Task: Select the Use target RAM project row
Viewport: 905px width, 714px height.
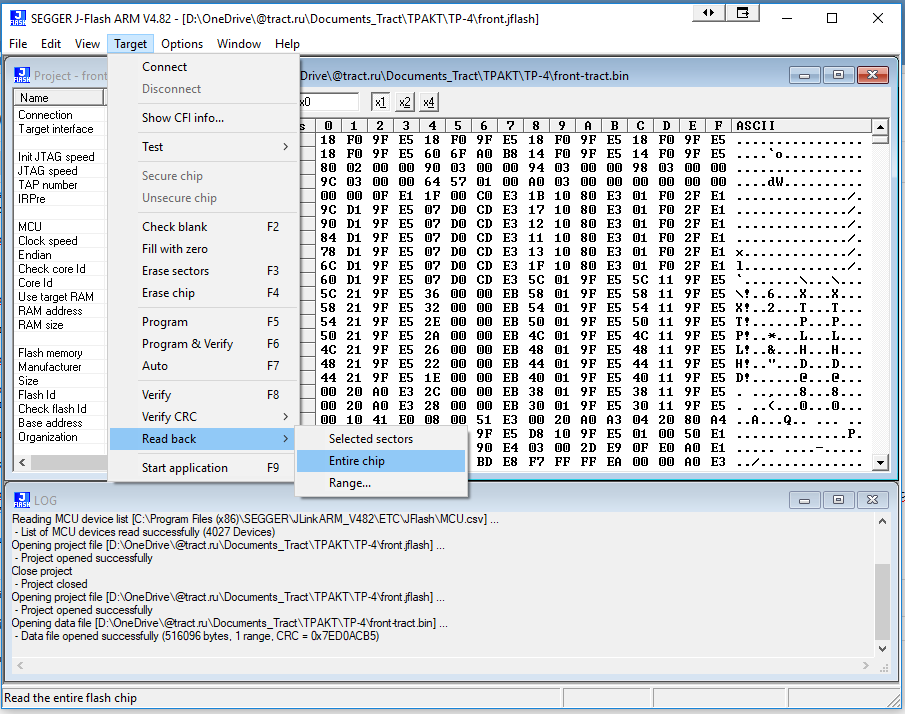Action: click(60, 297)
